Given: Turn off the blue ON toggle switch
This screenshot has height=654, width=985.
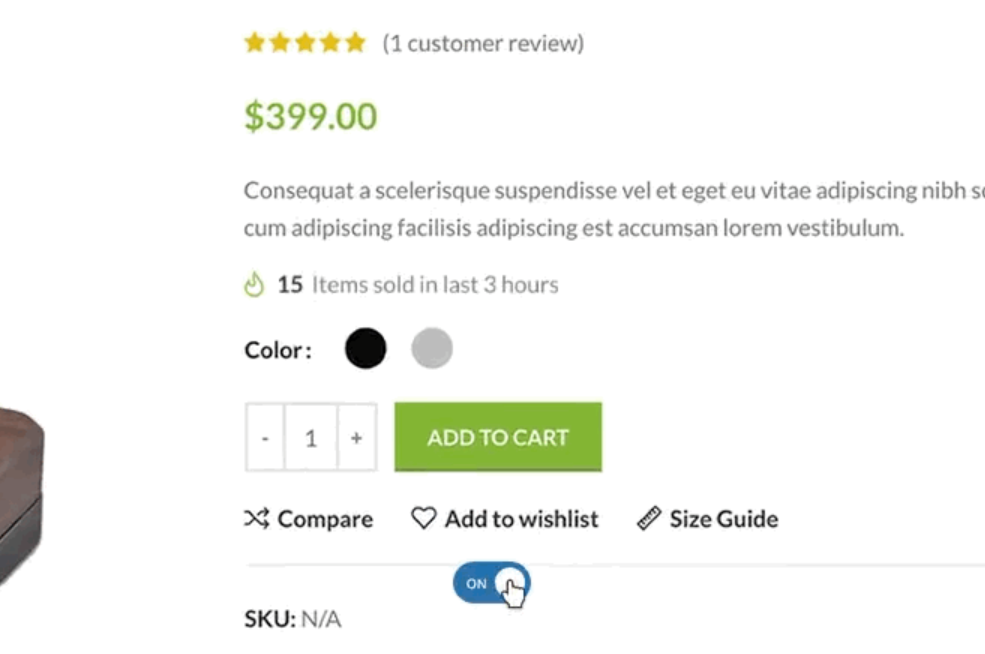Looking at the screenshot, I should point(492,582).
